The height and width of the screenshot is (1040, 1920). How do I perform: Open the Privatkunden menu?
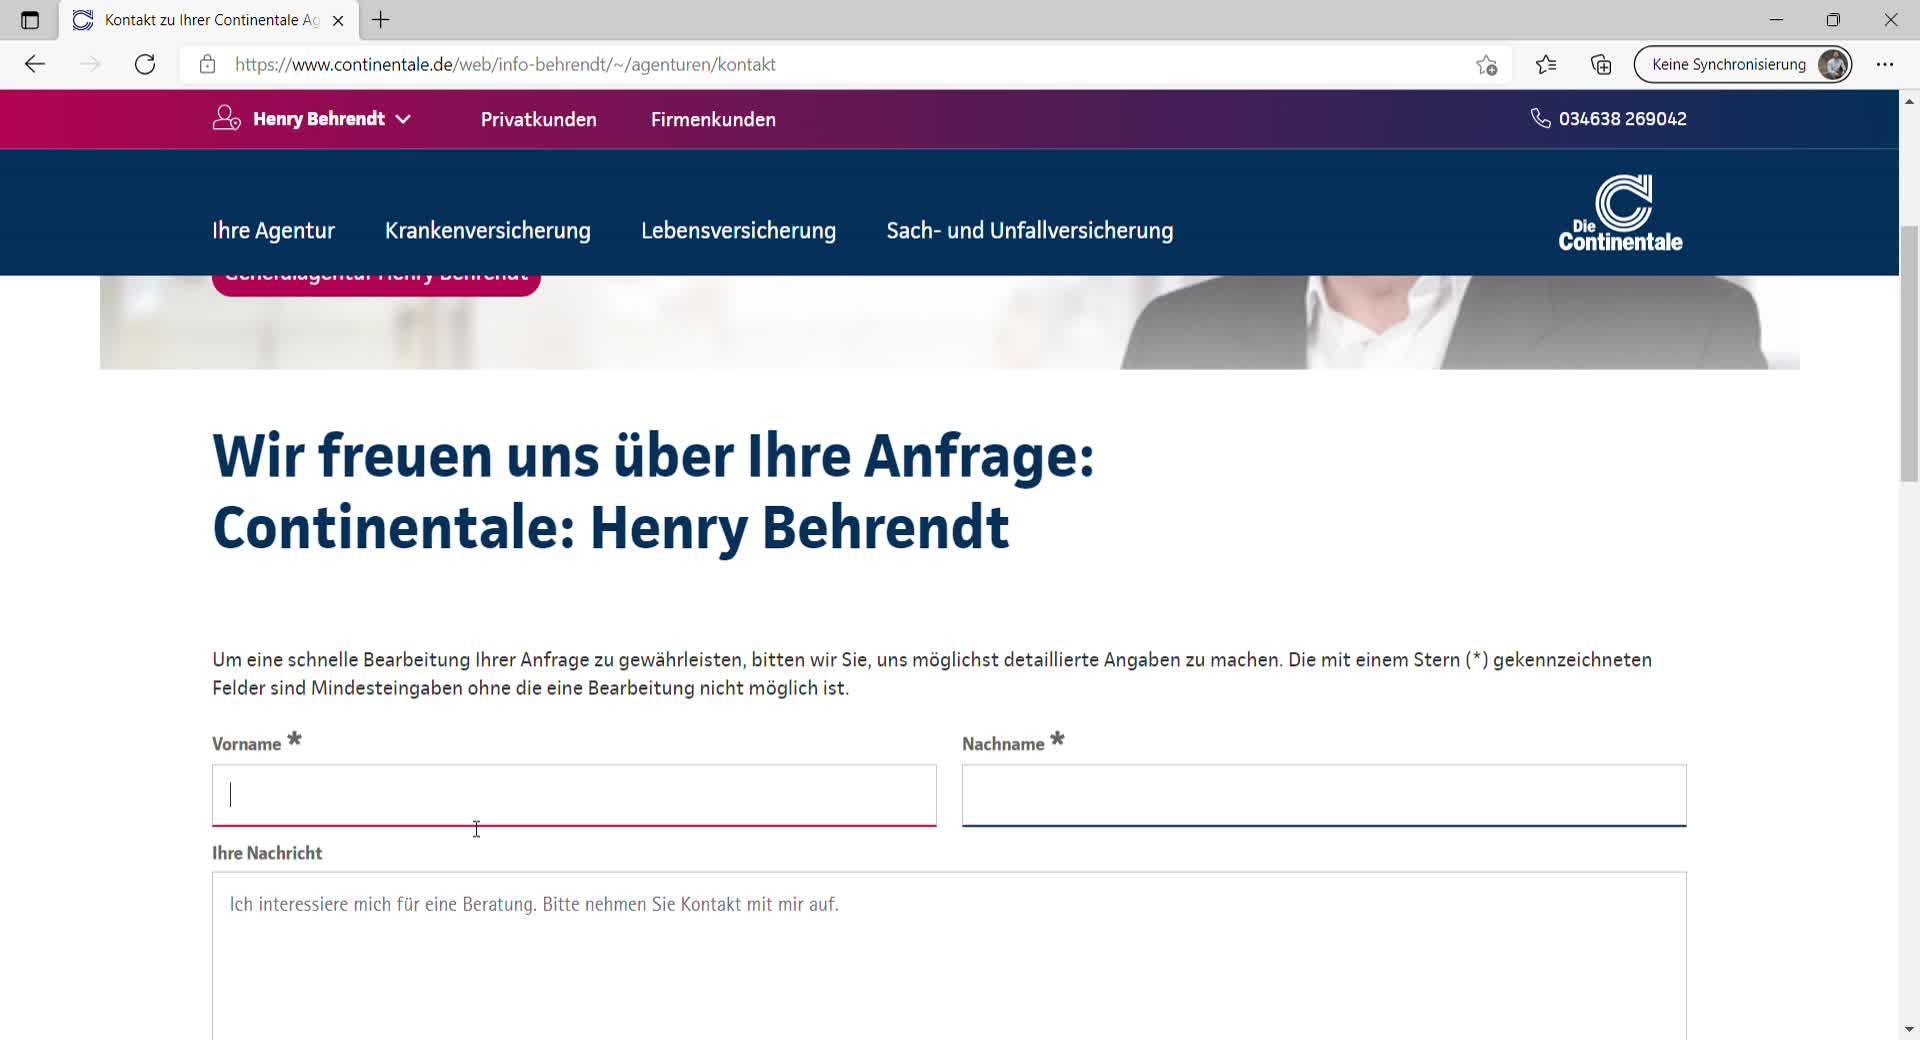[x=538, y=120]
